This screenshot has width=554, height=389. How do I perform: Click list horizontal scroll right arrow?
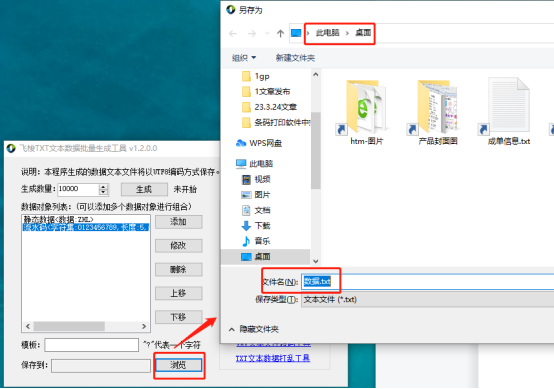[x=144, y=326]
